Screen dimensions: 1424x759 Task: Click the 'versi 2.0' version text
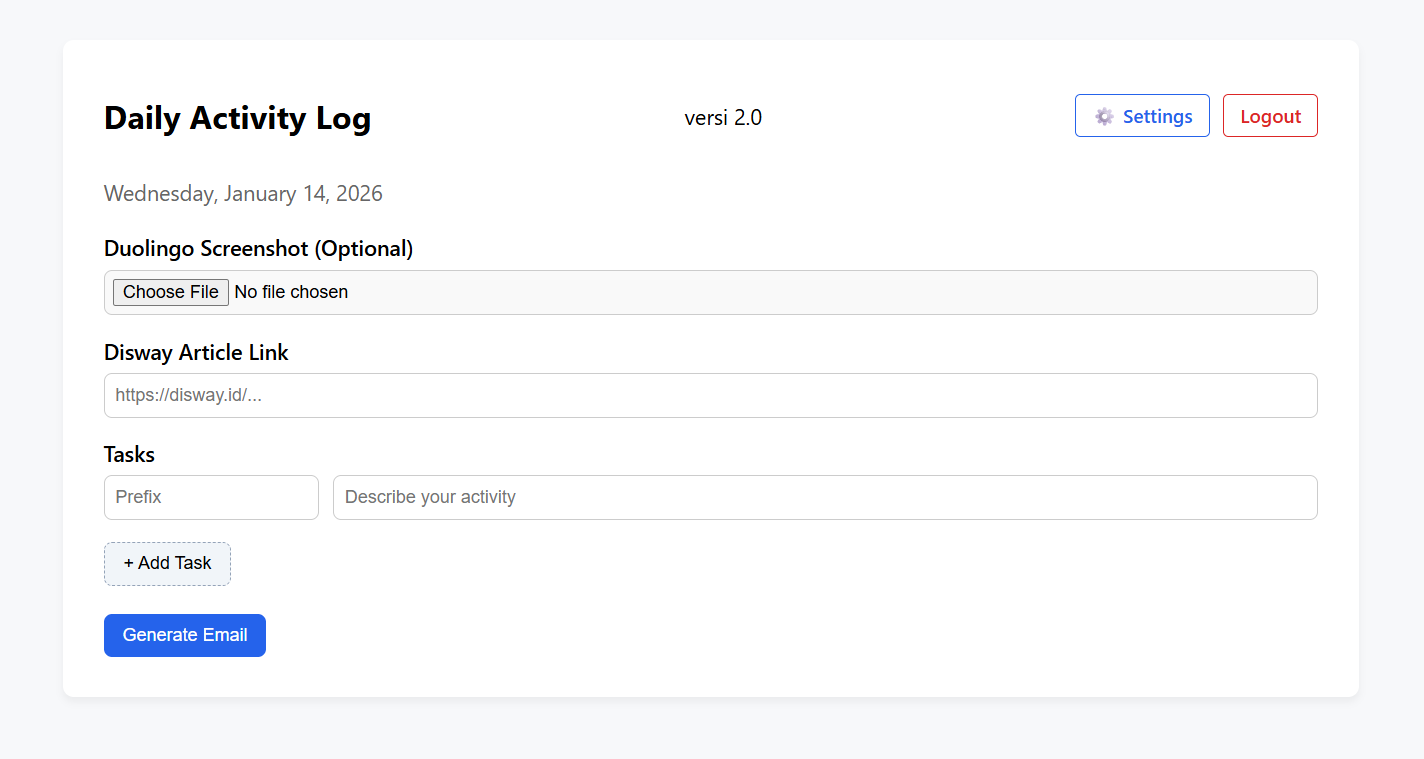(722, 118)
